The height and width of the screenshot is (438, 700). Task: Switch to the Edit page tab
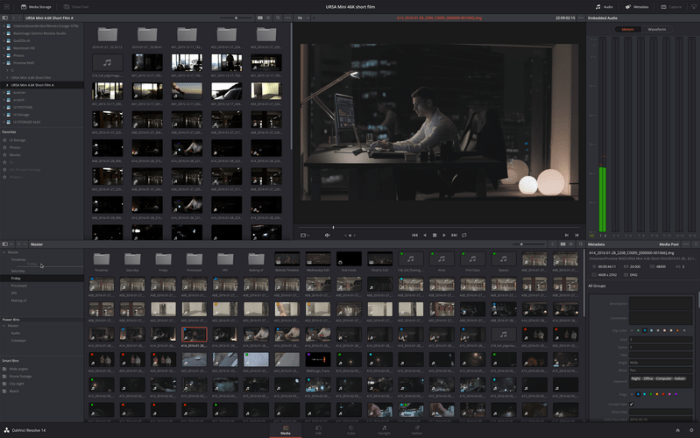318,430
